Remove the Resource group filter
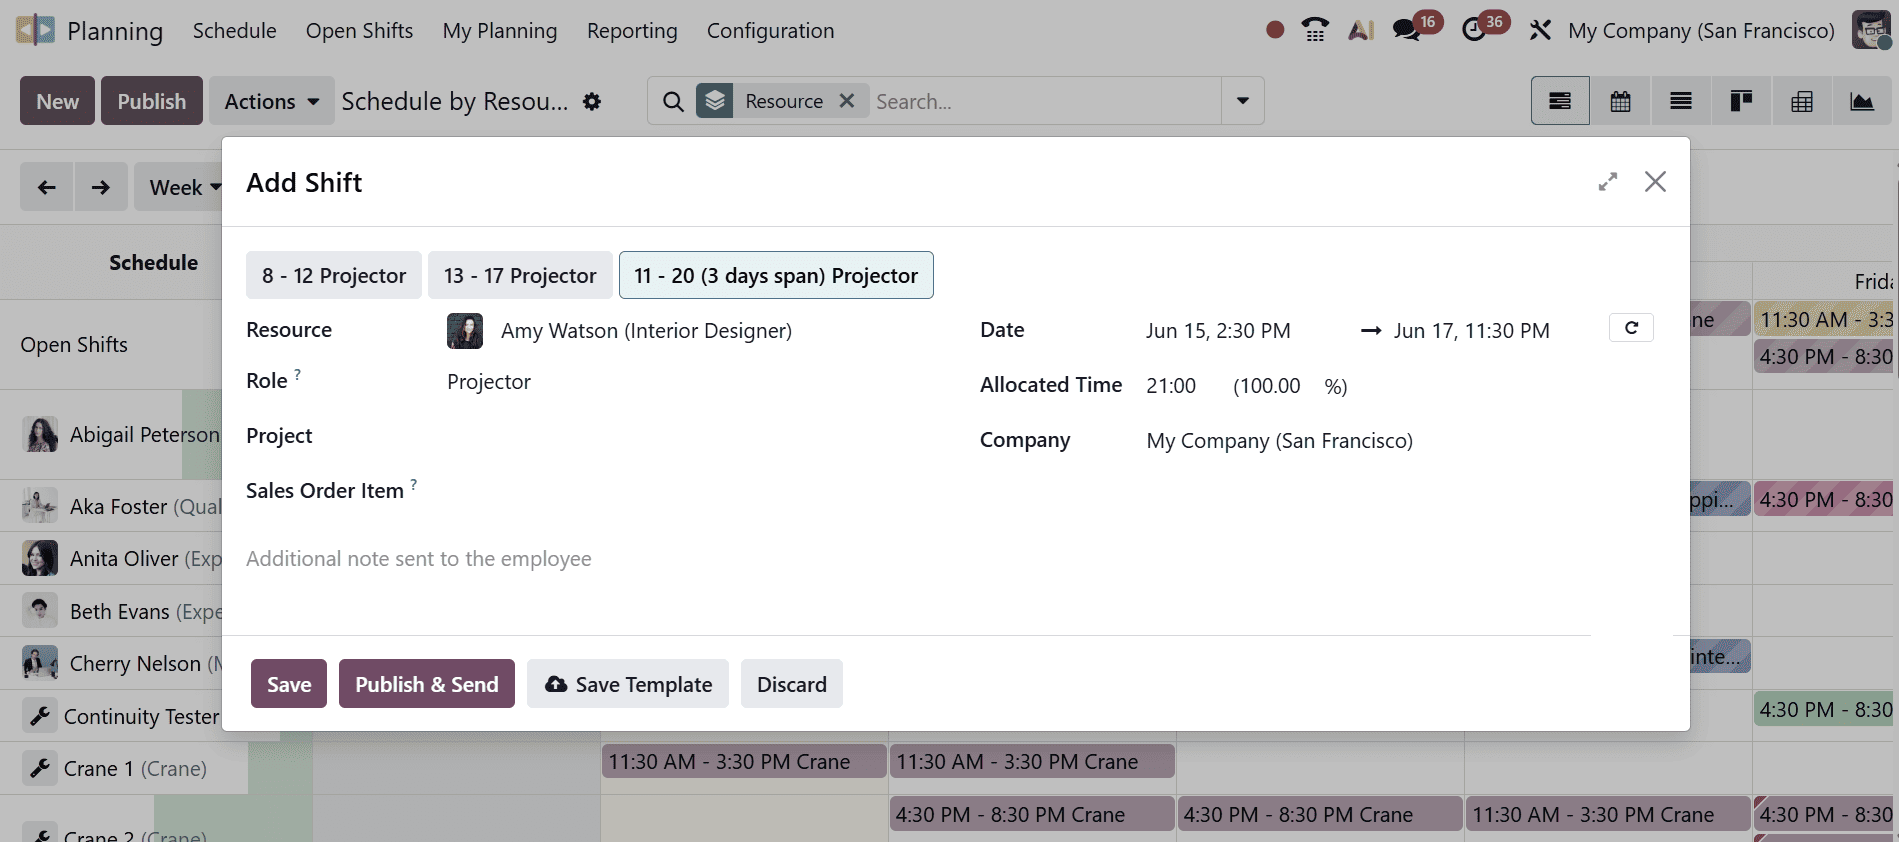Screen dimensions: 1899x842 [846, 101]
